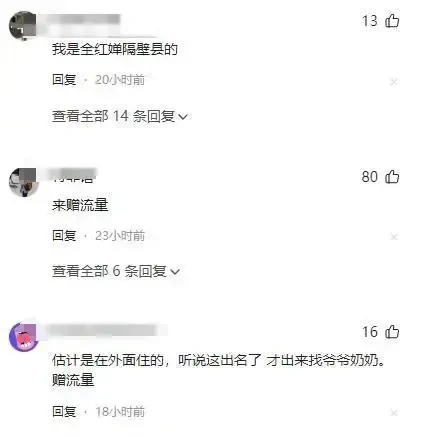Screen dimensions: 423x436
Task: Open the second commenter's avatar
Action: (23, 182)
